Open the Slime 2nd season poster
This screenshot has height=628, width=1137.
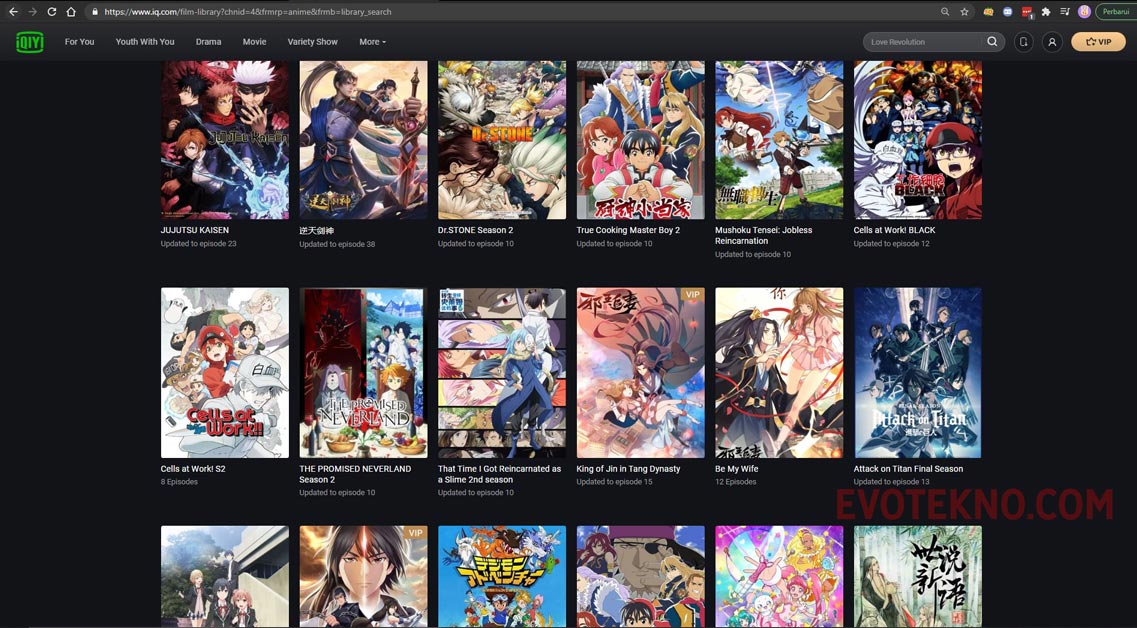tap(502, 373)
